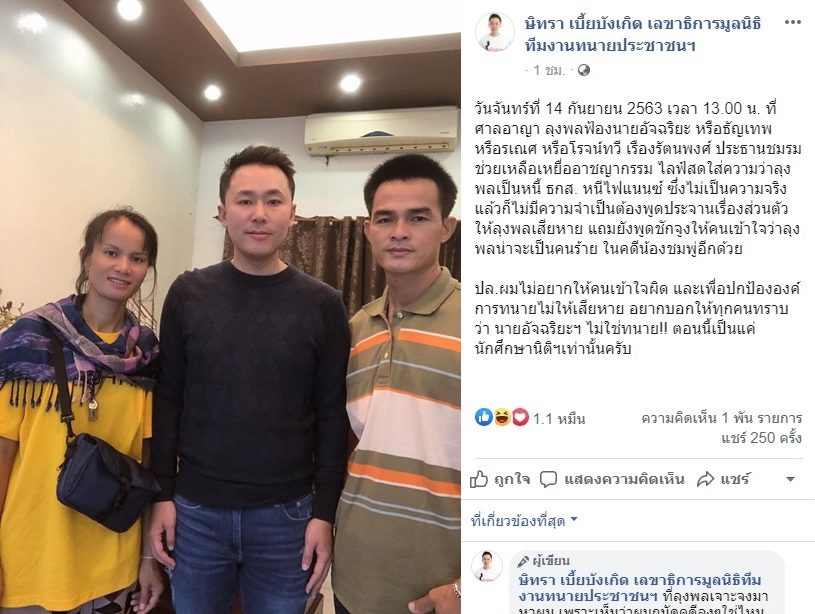Image resolution: width=815 pixels, height=614 pixels.
Task: Open the ความคิดเห็น 1 พัน รายการ comments count
Action: (722, 418)
